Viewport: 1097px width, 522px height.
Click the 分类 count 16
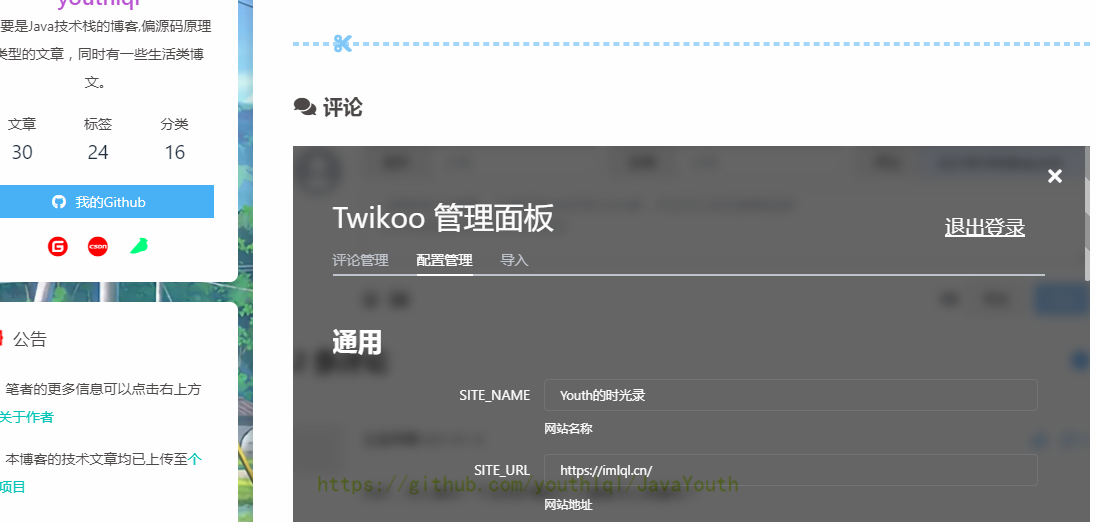[x=174, y=153]
